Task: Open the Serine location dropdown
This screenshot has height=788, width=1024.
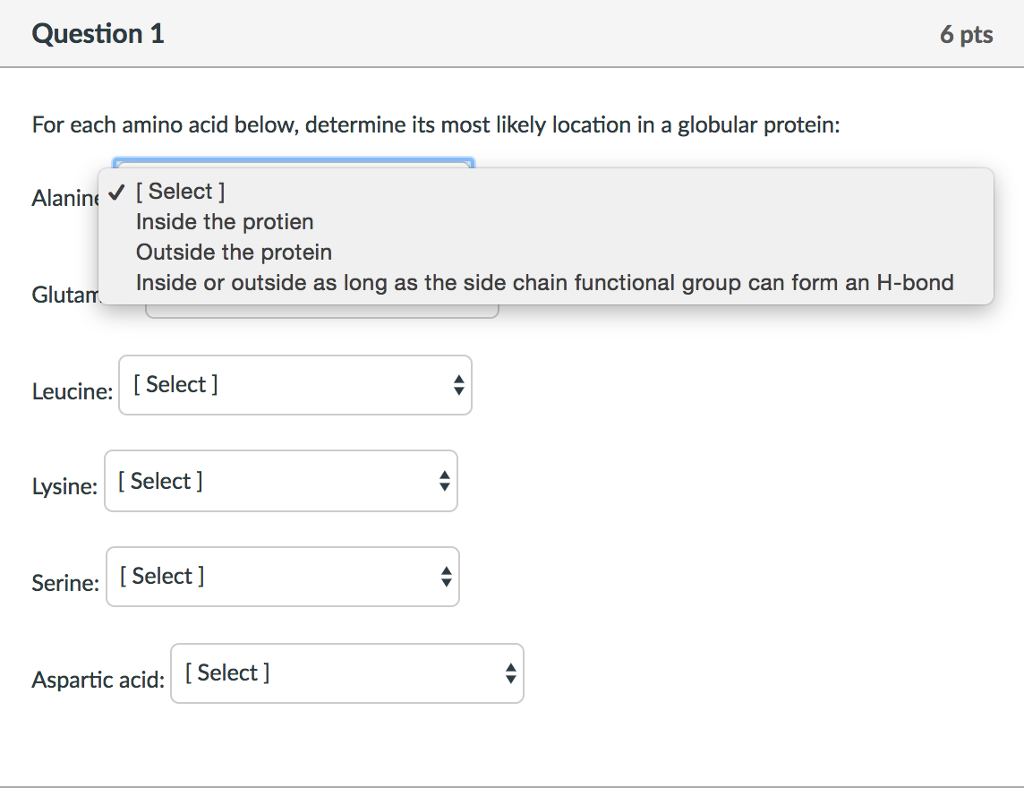Action: tap(282, 576)
